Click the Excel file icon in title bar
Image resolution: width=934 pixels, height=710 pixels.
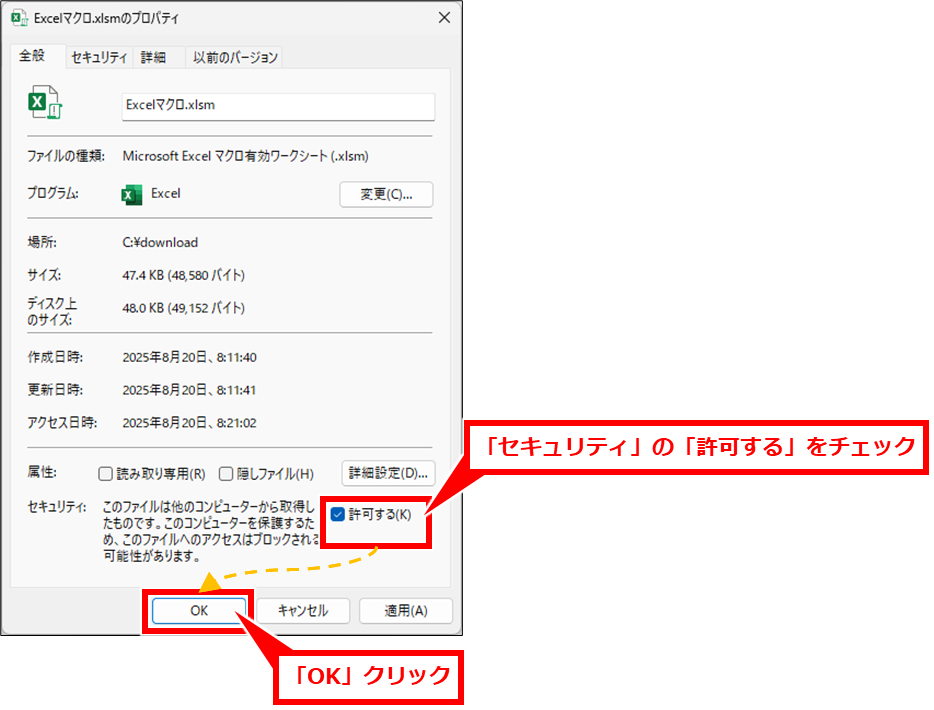[19, 18]
